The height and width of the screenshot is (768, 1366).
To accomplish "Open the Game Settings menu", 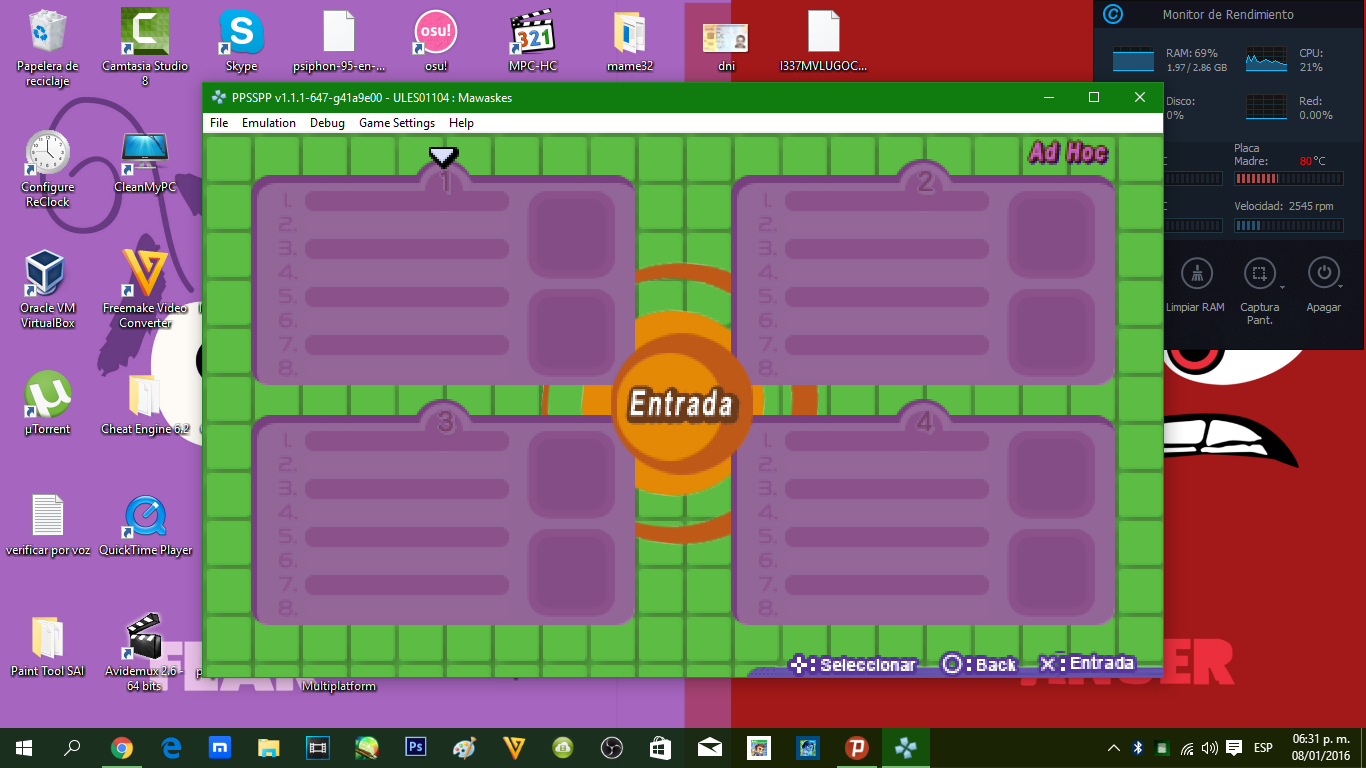I will (x=397, y=123).
